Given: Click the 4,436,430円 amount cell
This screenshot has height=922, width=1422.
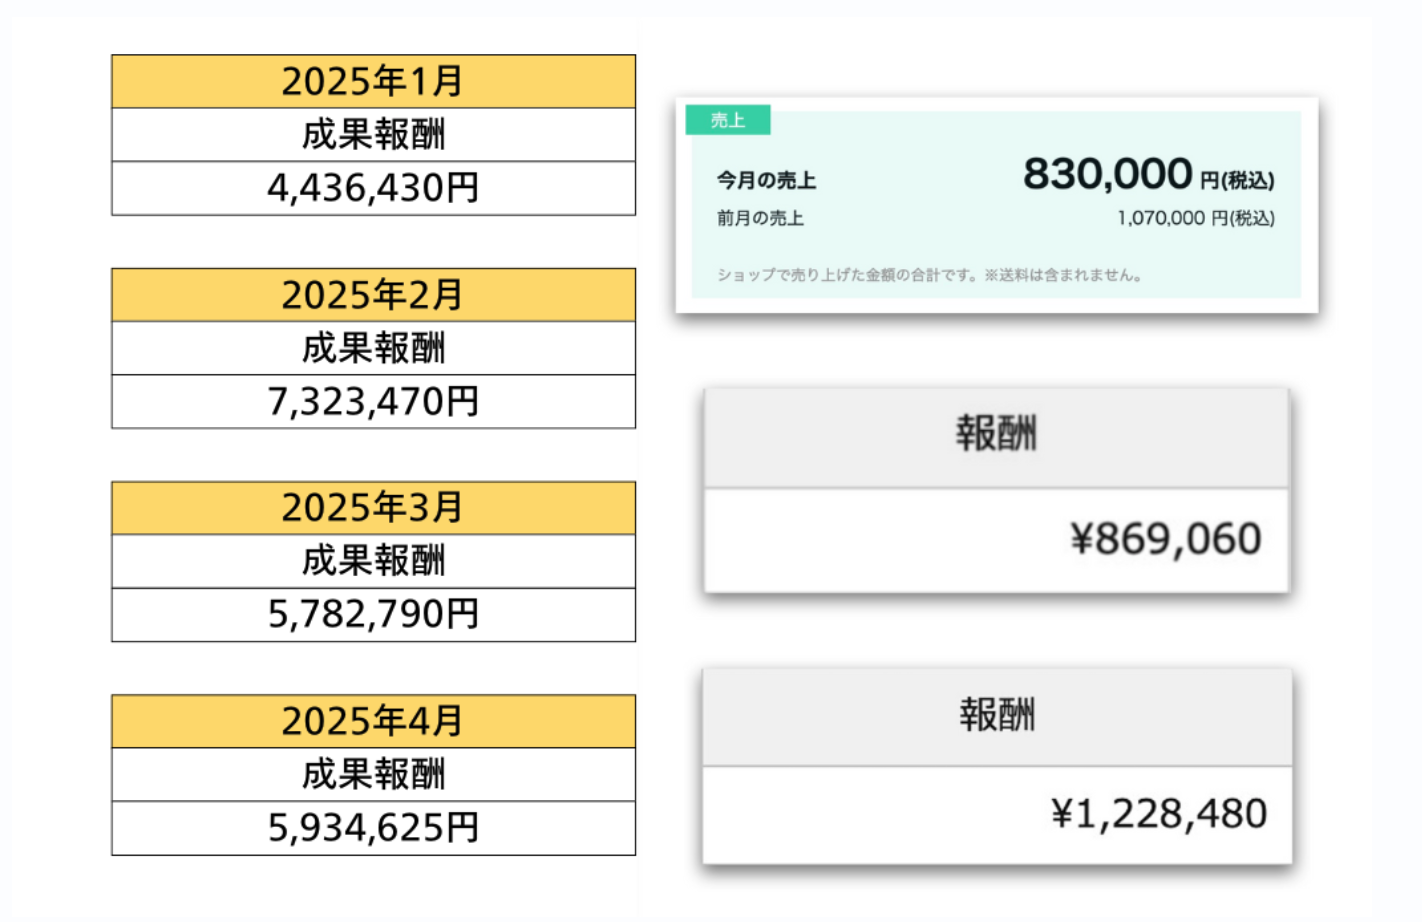Looking at the screenshot, I should click(373, 188).
